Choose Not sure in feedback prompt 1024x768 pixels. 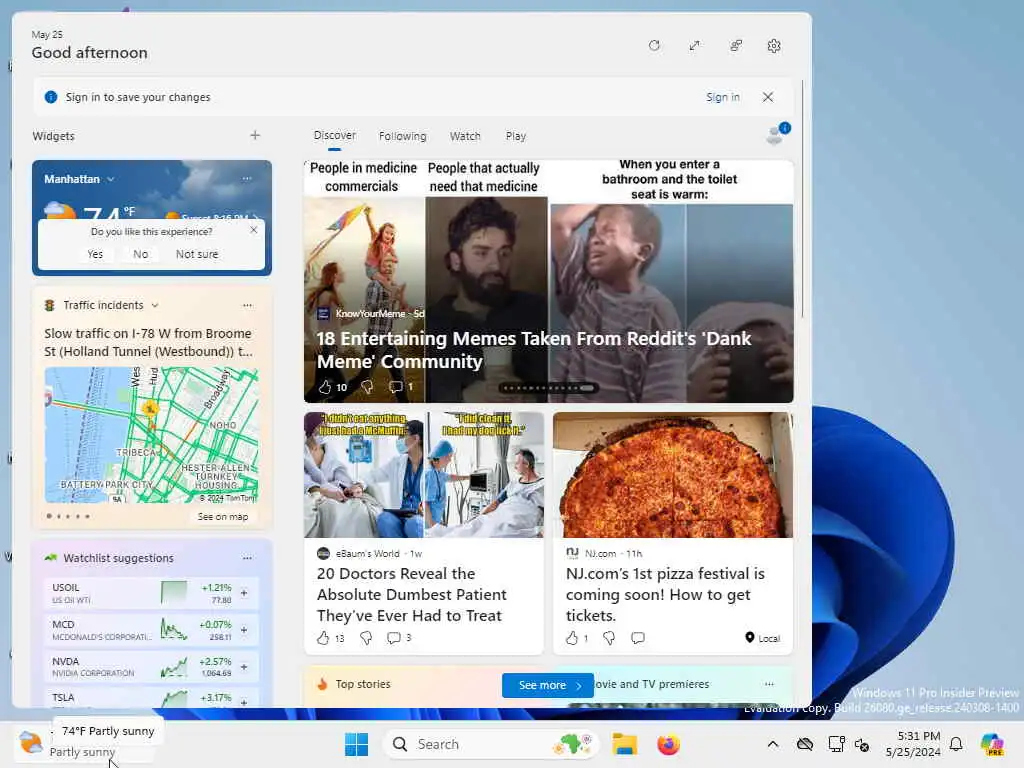click(197, 254)
